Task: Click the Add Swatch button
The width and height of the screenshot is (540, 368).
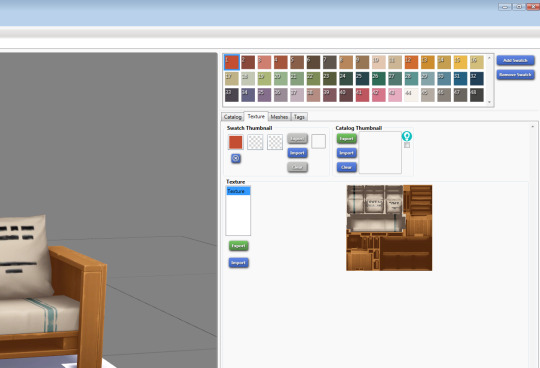Action: [515, 60]
